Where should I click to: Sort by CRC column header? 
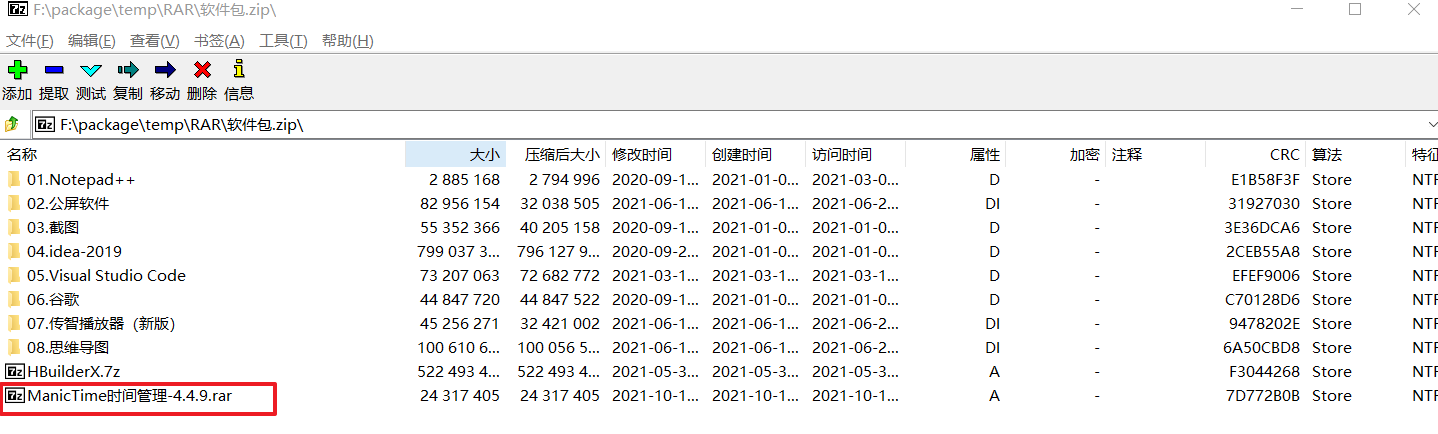click(1285, 155)
